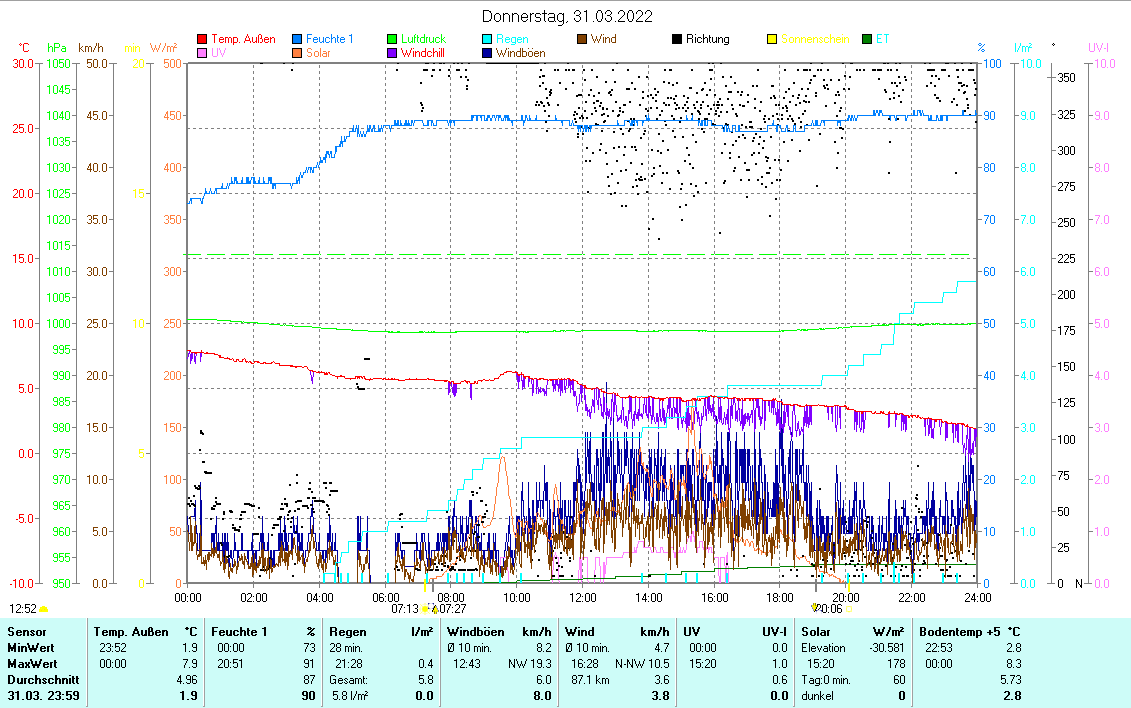The height and width of the screenshot is (708, 1131).
Task: Click the "28 min." rain duration
Action: click(346, 648)
